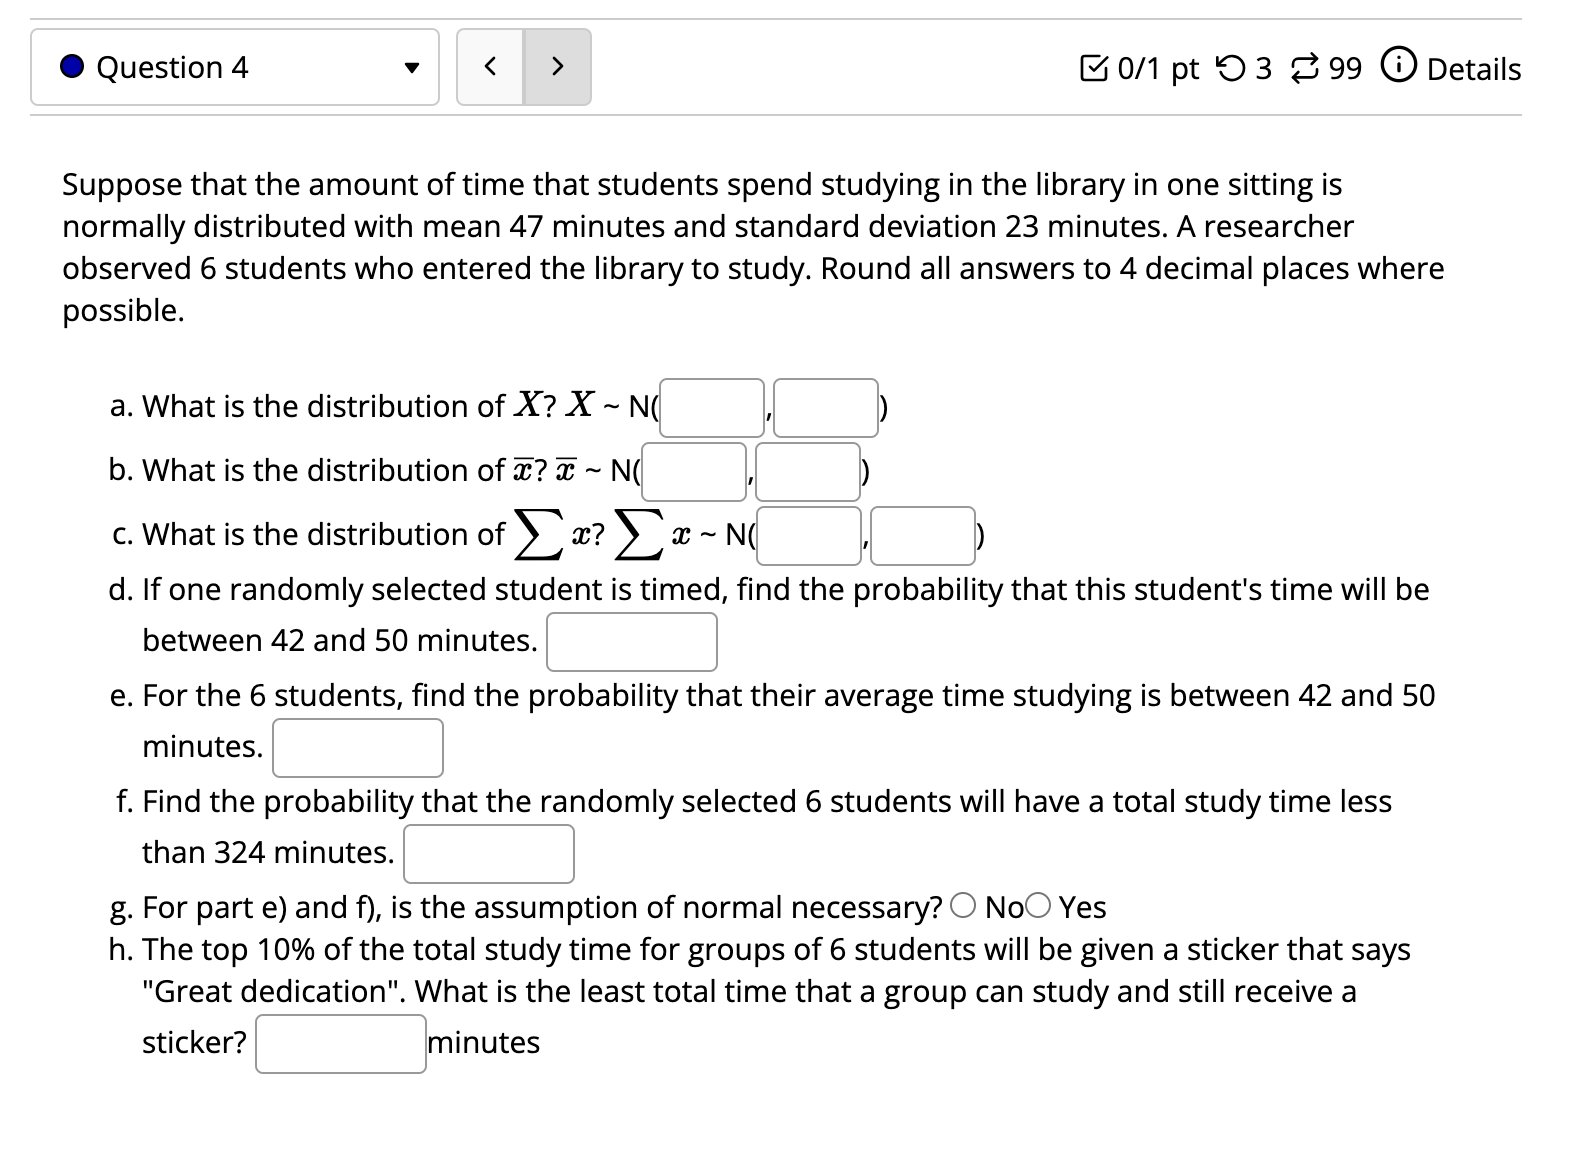Viewport: 1576px width, 1154px height.
Task: Click the sticker minutes answer box in part h
Action: coord(340,1042)
